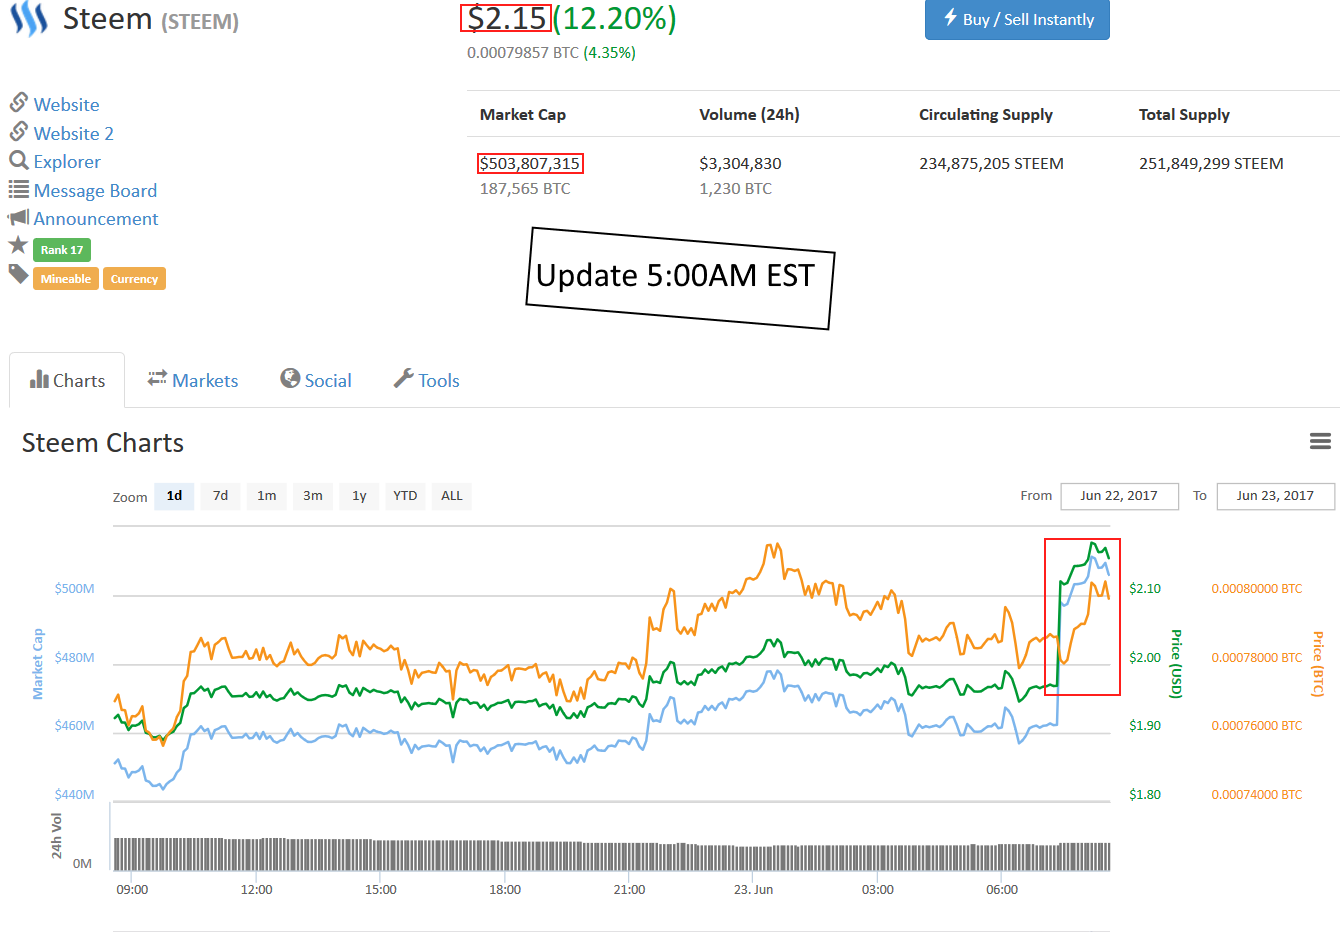The width and height of the screenshot is (1340, 932).
Task: Click the Volume (24h) column header
Action: pyautogui.click(x=749, y=114)
